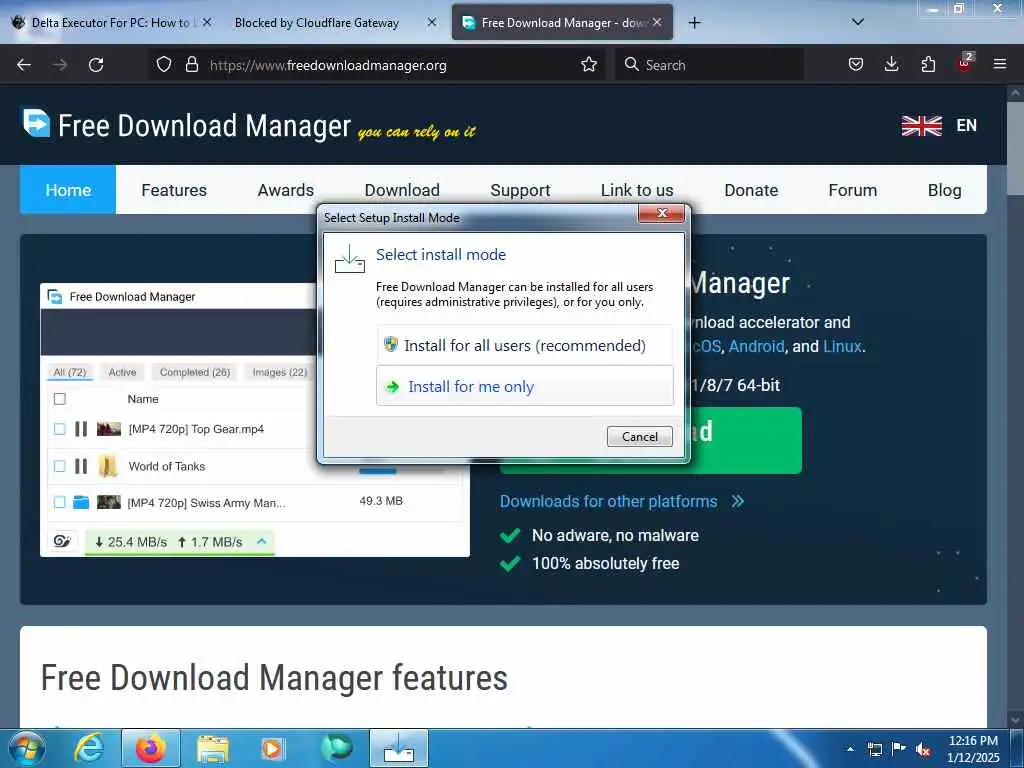Tick the Top Gear.mp4 row checkbox

[x=59, y=429]
